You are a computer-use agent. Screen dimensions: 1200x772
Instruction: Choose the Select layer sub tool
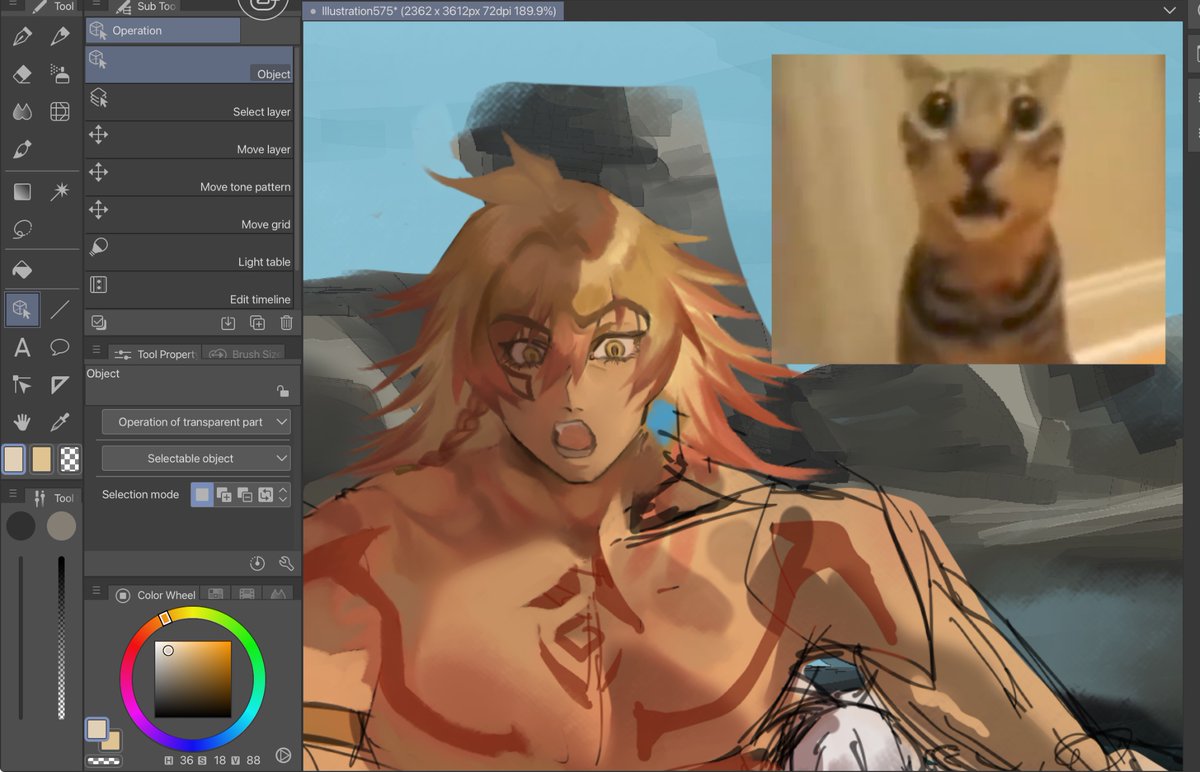click(x=189, y=103)
